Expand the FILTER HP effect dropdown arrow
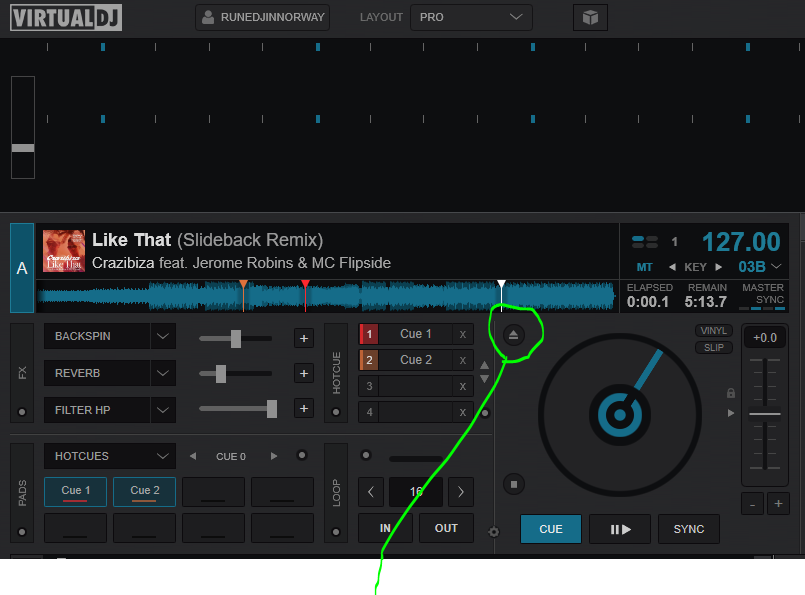The image size is (805, 595). (163, 410)
